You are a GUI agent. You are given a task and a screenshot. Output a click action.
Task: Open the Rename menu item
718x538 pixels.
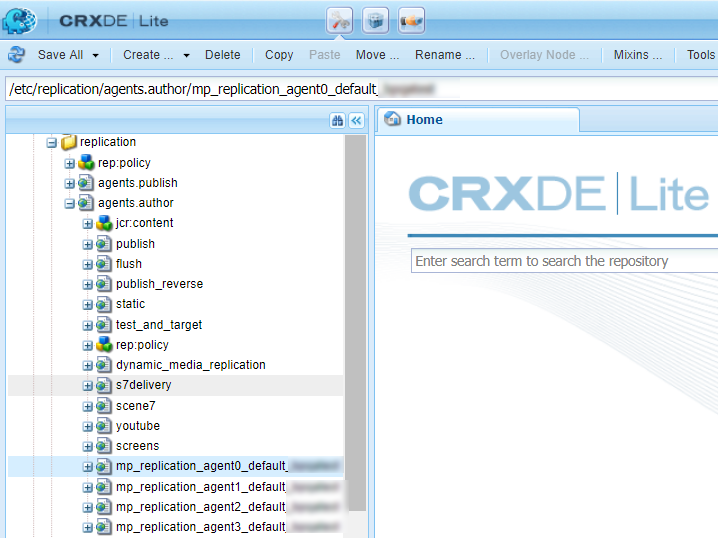pyautogui.click(x=445, y=54)
